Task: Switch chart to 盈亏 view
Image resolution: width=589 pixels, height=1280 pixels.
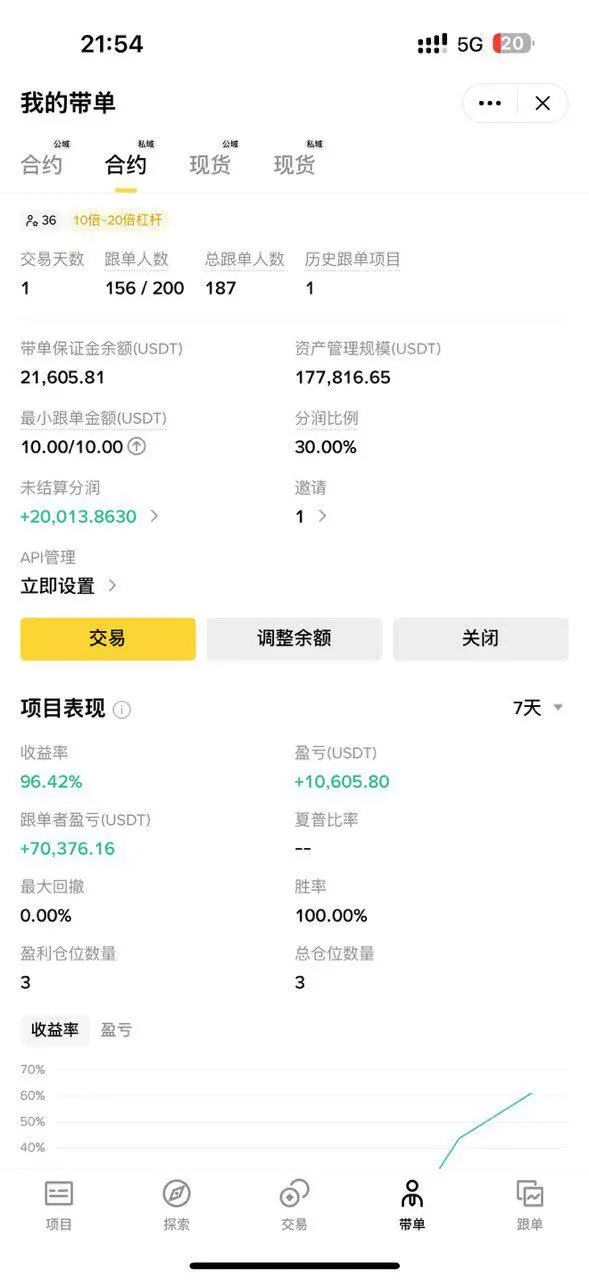Action: click(117, 1030)
